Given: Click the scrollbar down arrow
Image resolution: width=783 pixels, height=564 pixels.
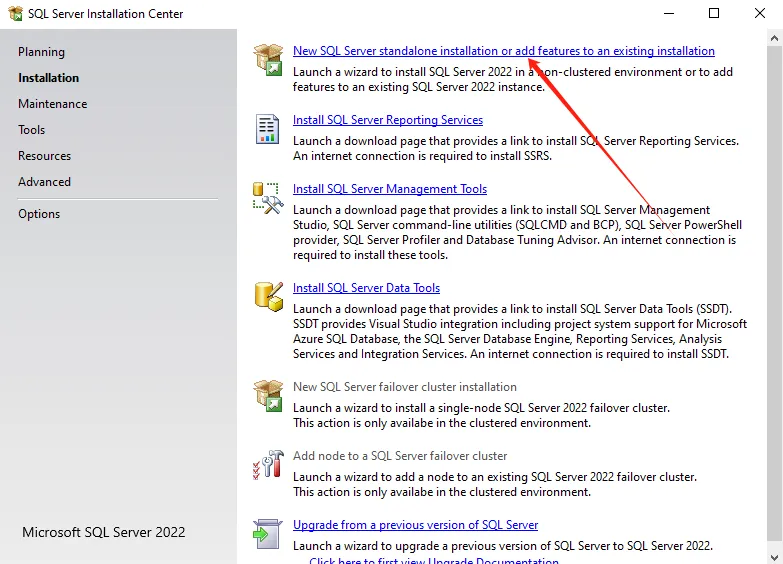Looking at the screenshot, I should 775,557.
